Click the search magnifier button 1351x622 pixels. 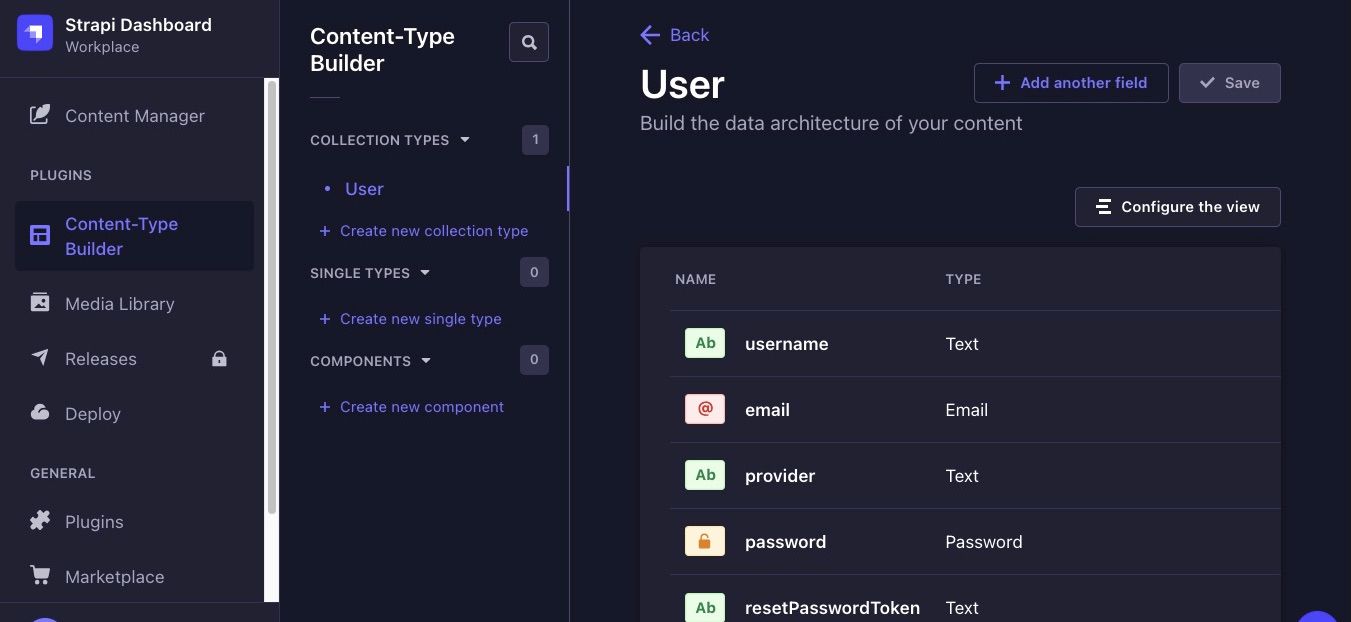tap(529, 43)
